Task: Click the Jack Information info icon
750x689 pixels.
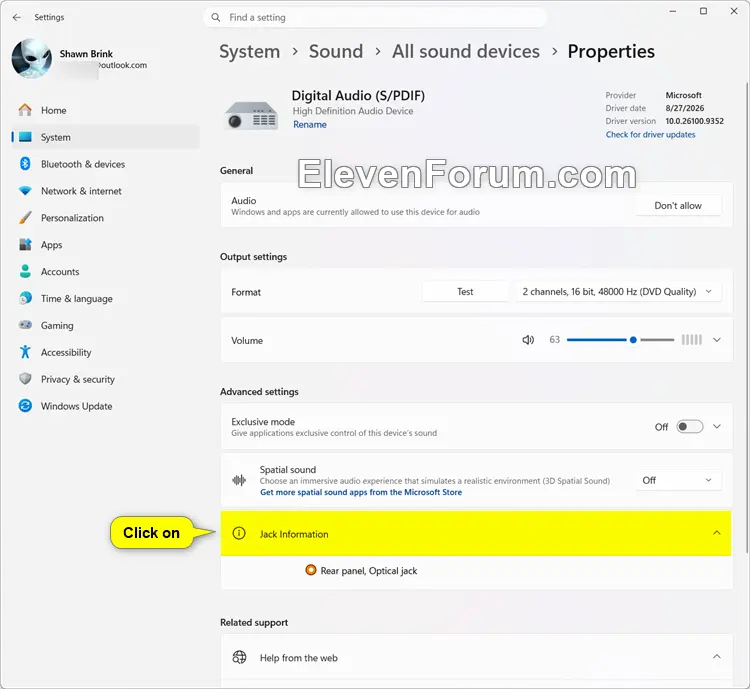Action: point(239,533)
